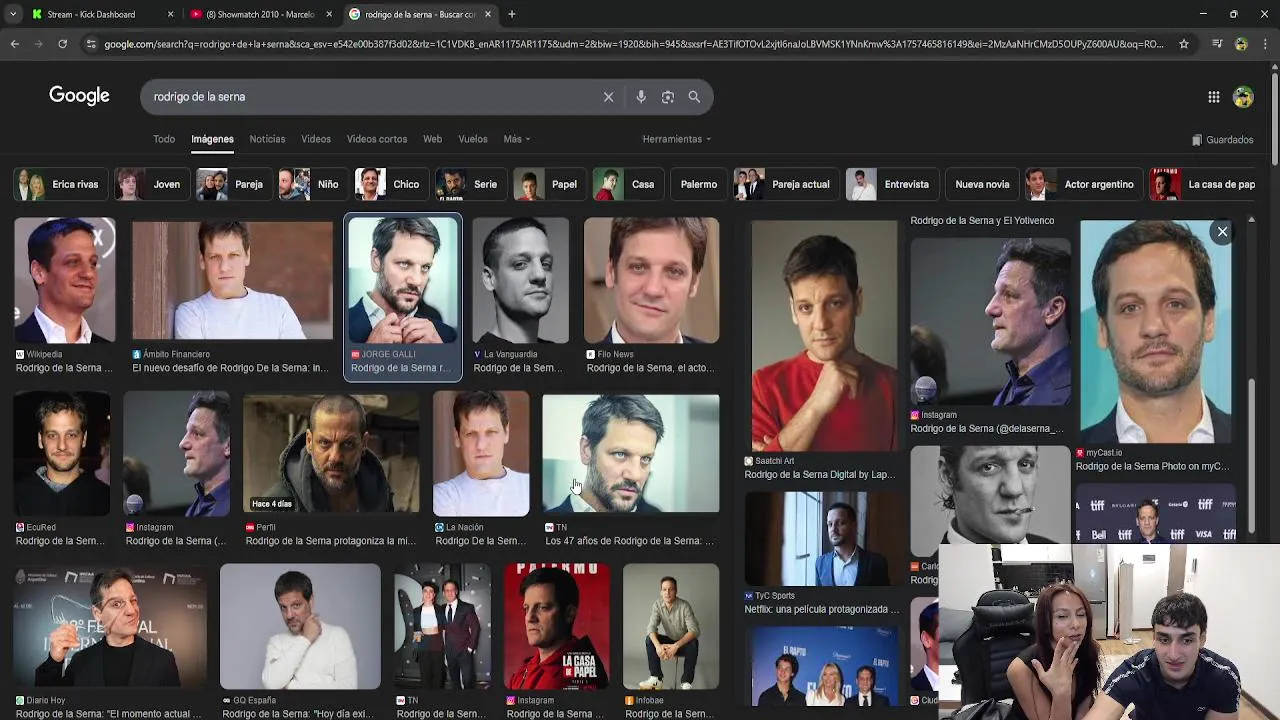Submit search with magnifier icon
Viewport: 1280px width, 720px height.
pyautogui.click(x=694, y=97)
